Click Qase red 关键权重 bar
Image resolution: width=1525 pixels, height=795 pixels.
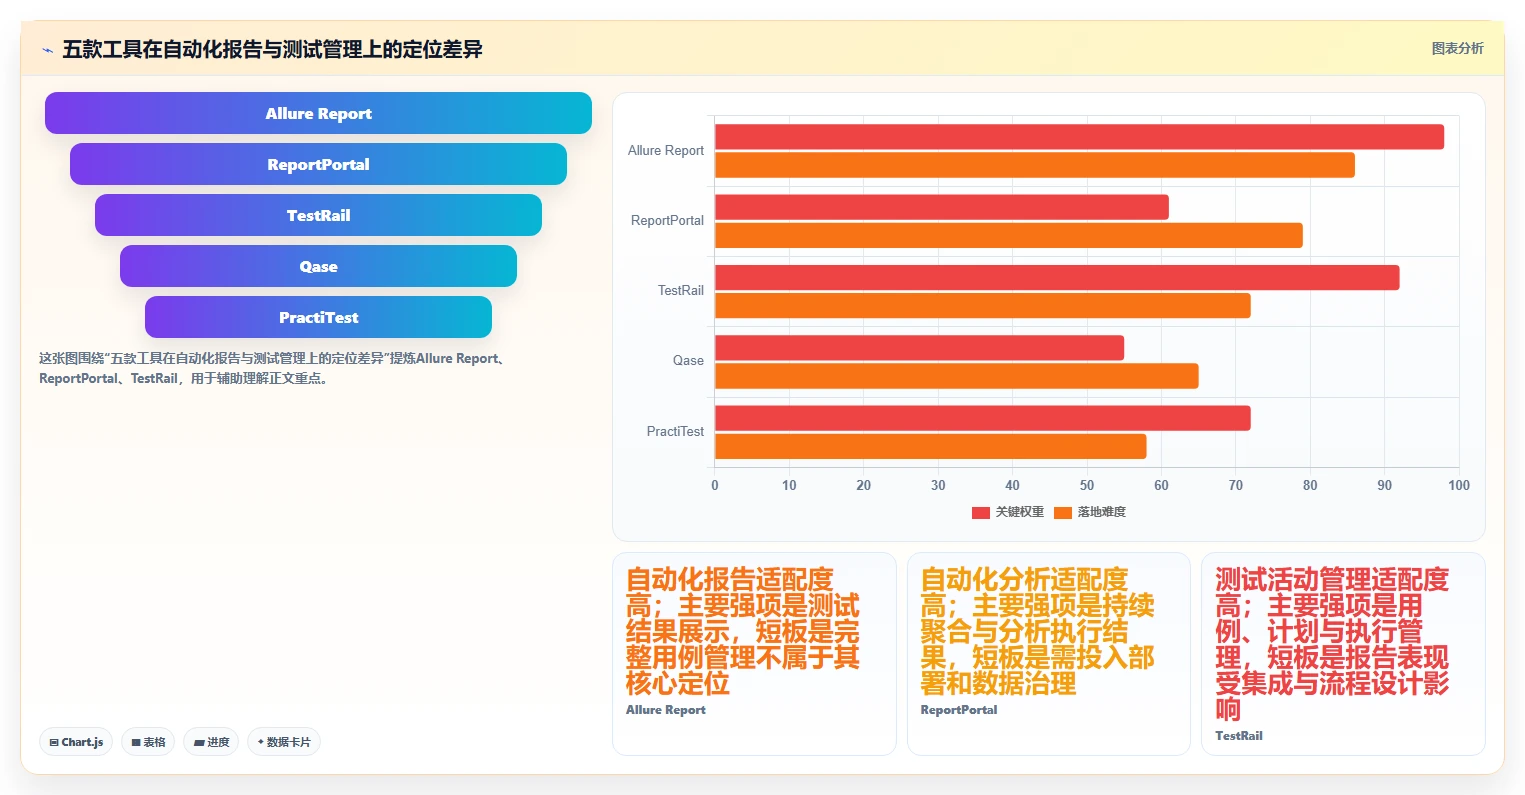point(919,348)
